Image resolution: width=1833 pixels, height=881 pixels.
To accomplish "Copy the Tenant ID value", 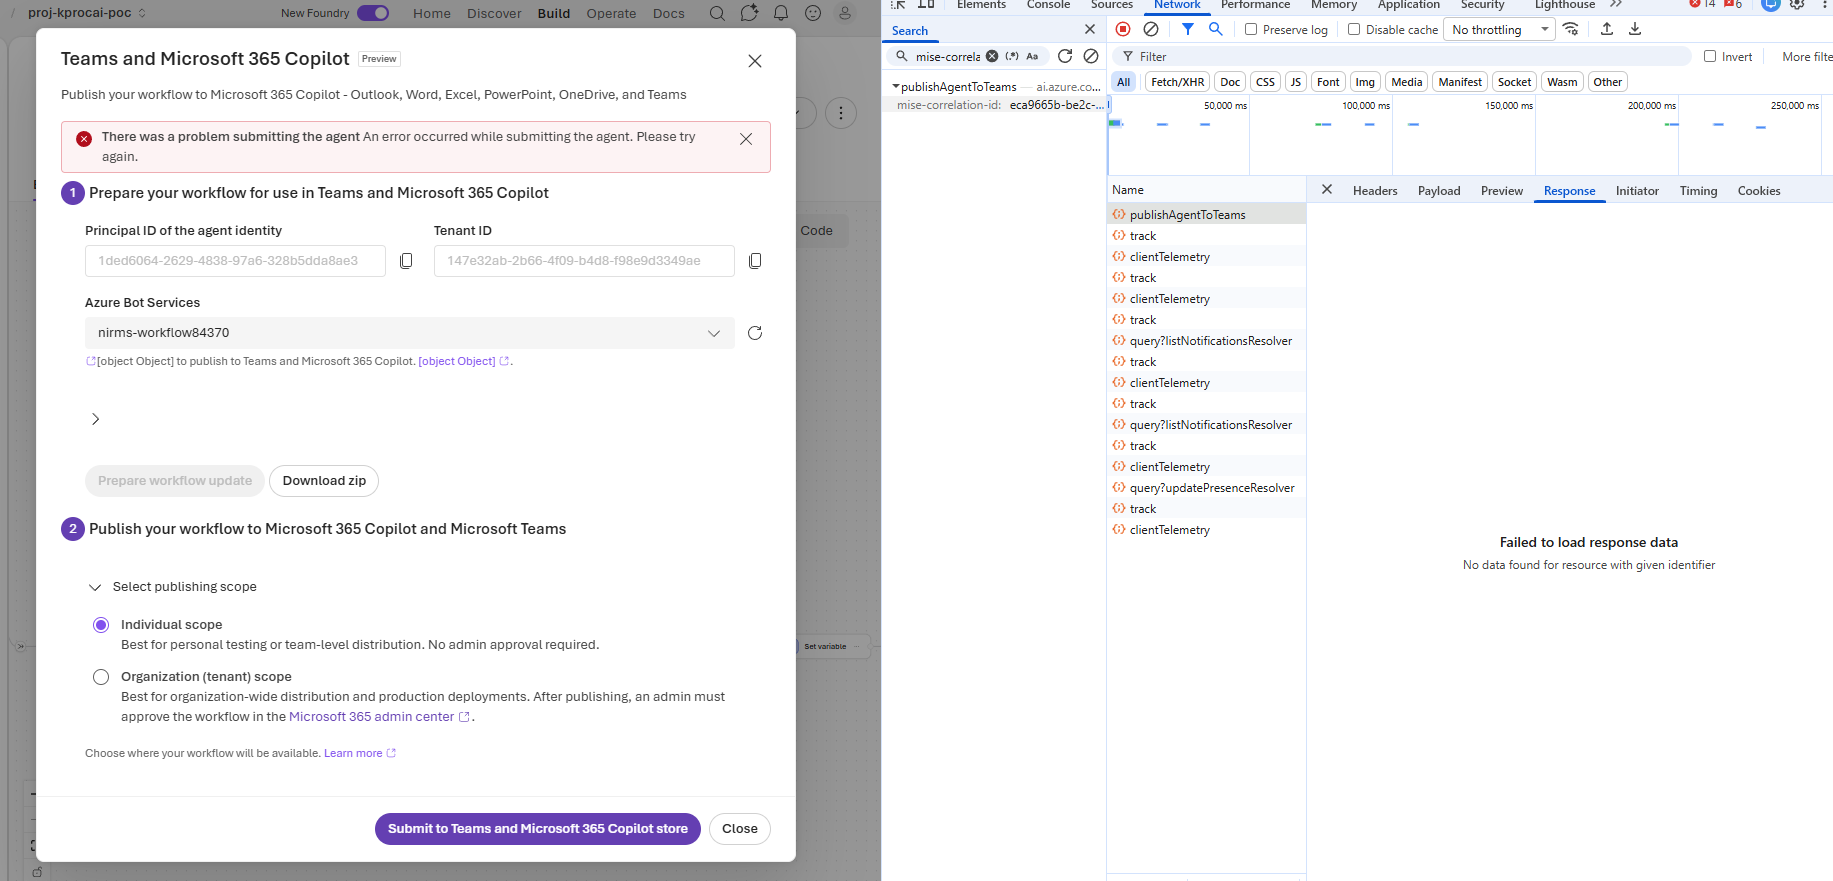I will click(x=755, y=261).
